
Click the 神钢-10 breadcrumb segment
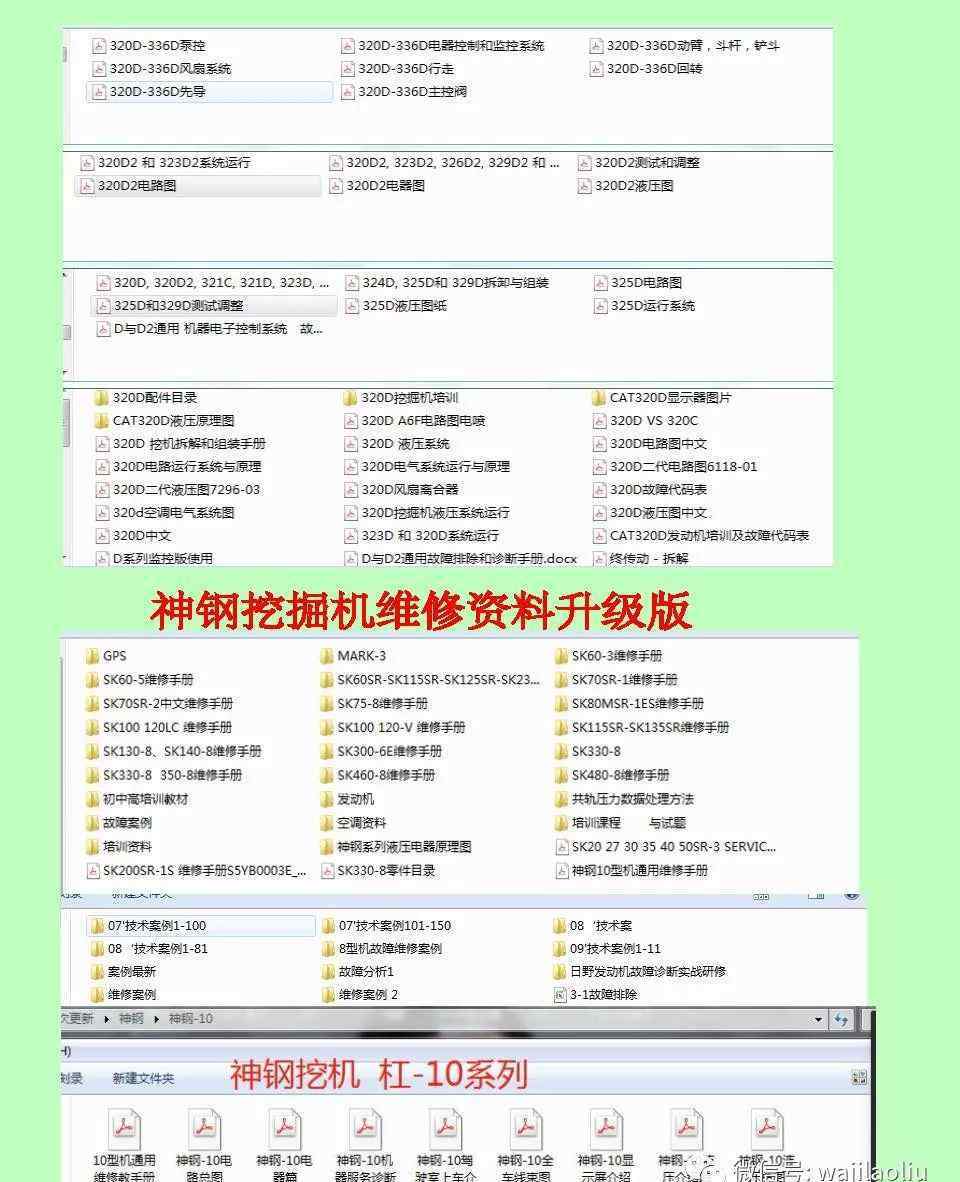point(191,1019)
